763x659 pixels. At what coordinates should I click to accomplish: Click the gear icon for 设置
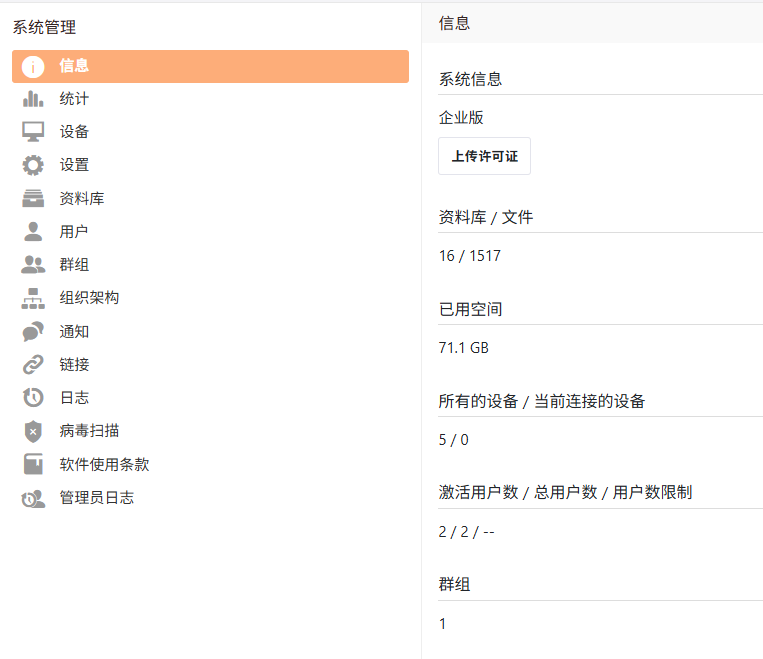coord(33,165)
